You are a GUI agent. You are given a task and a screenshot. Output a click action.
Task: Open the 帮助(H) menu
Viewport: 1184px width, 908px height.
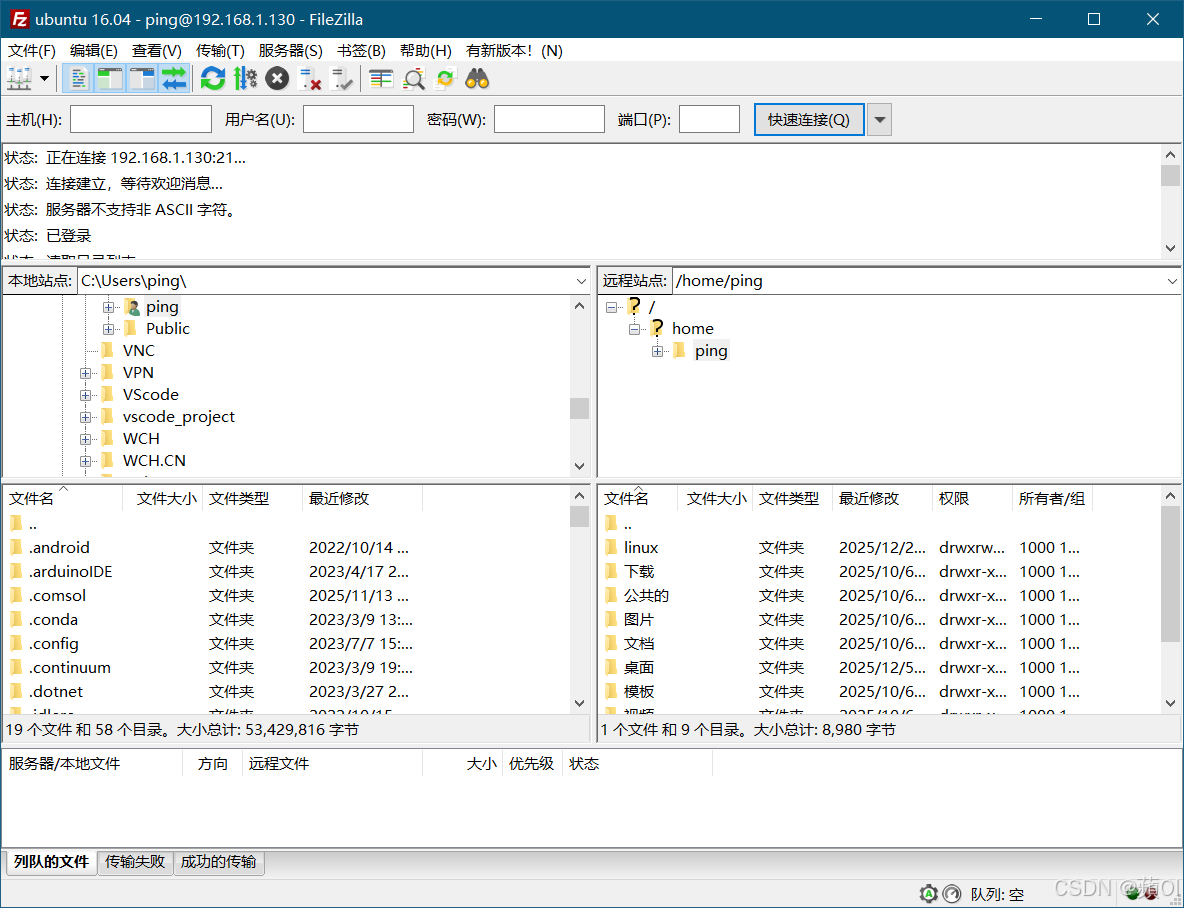pos(425,51)
